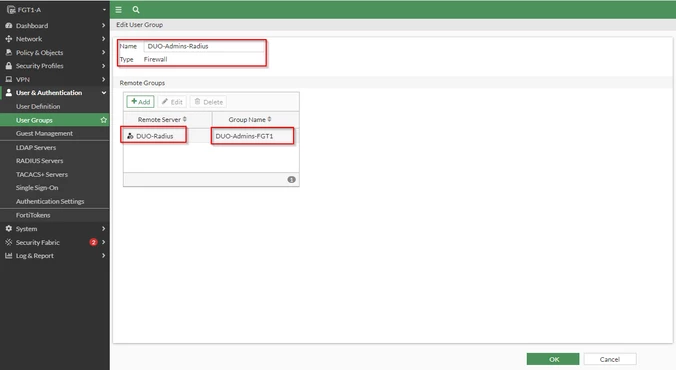
Task: Click the Edit remote group button
Action: tap(172, 102)
